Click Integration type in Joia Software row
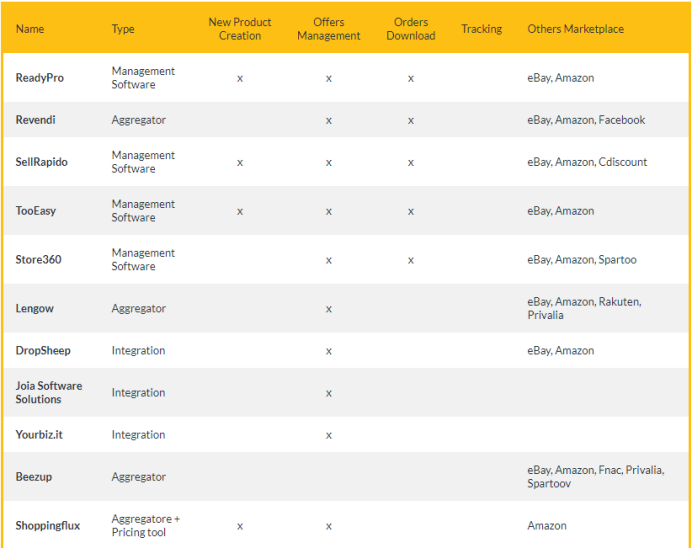The image size is (692, 548). click(138, 393)
